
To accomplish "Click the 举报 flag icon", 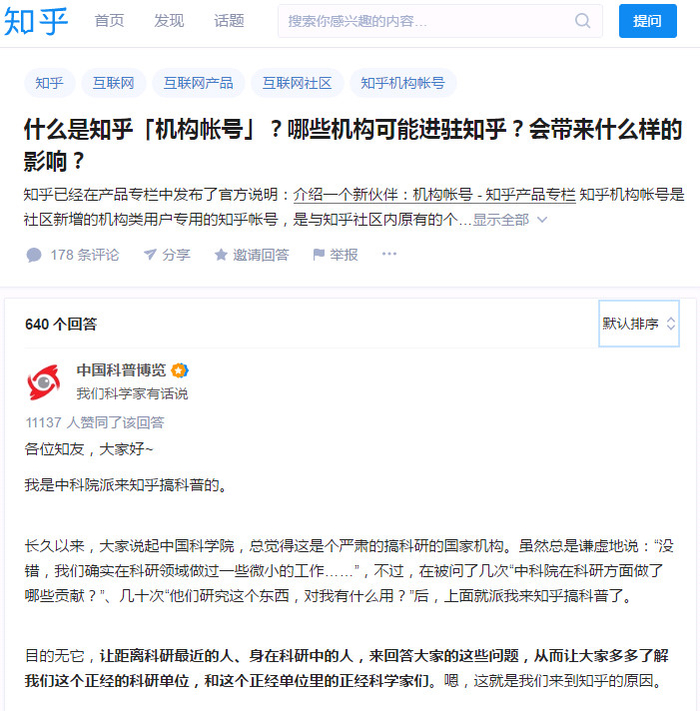I will [319, 254].
